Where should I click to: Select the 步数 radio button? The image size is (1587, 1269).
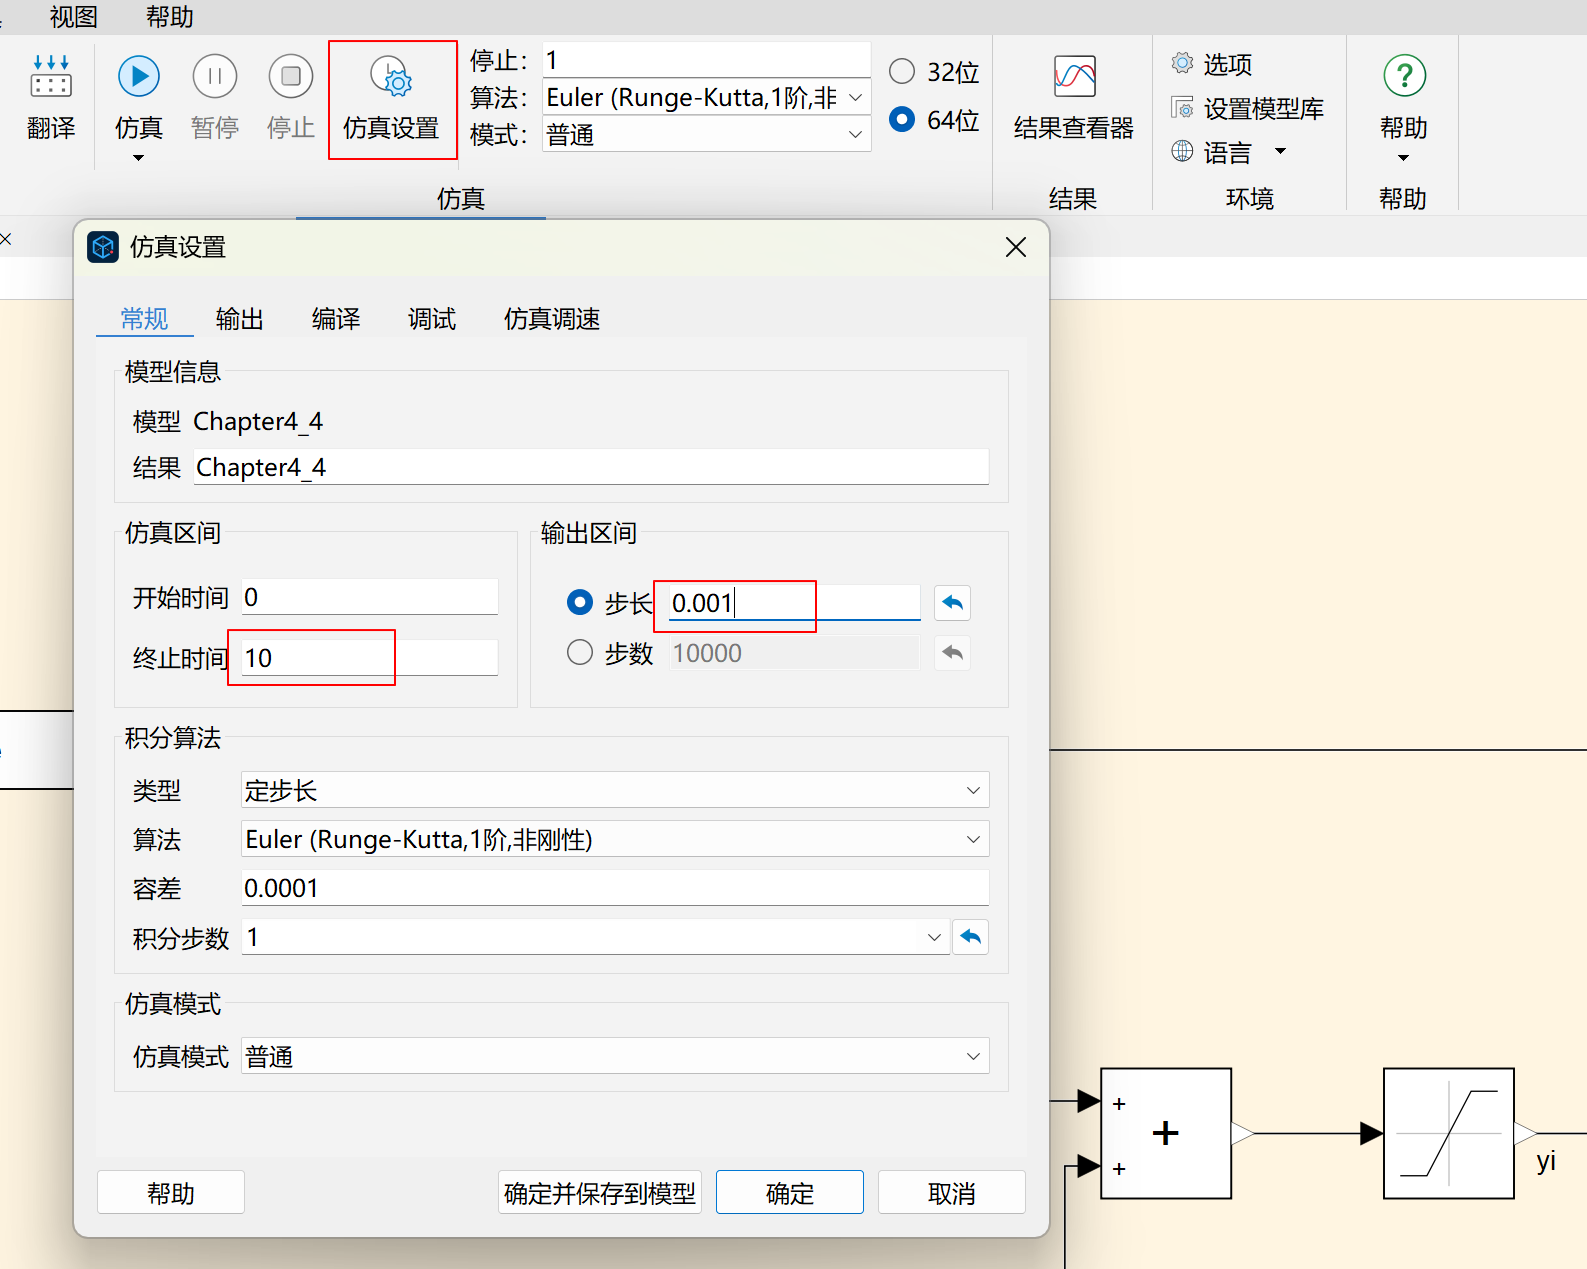point(580,653)
